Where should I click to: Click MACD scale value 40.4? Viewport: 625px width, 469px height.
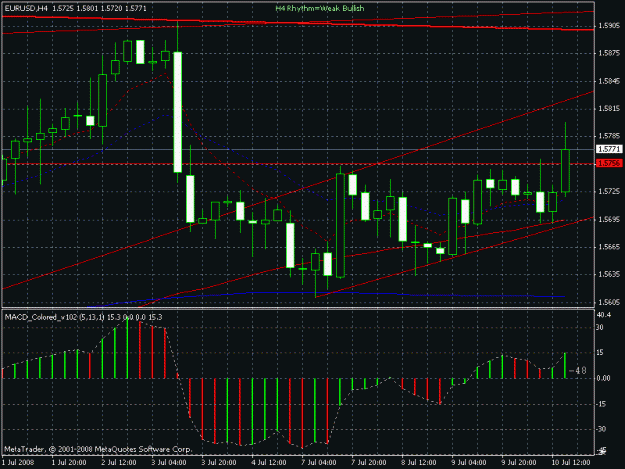604,315
